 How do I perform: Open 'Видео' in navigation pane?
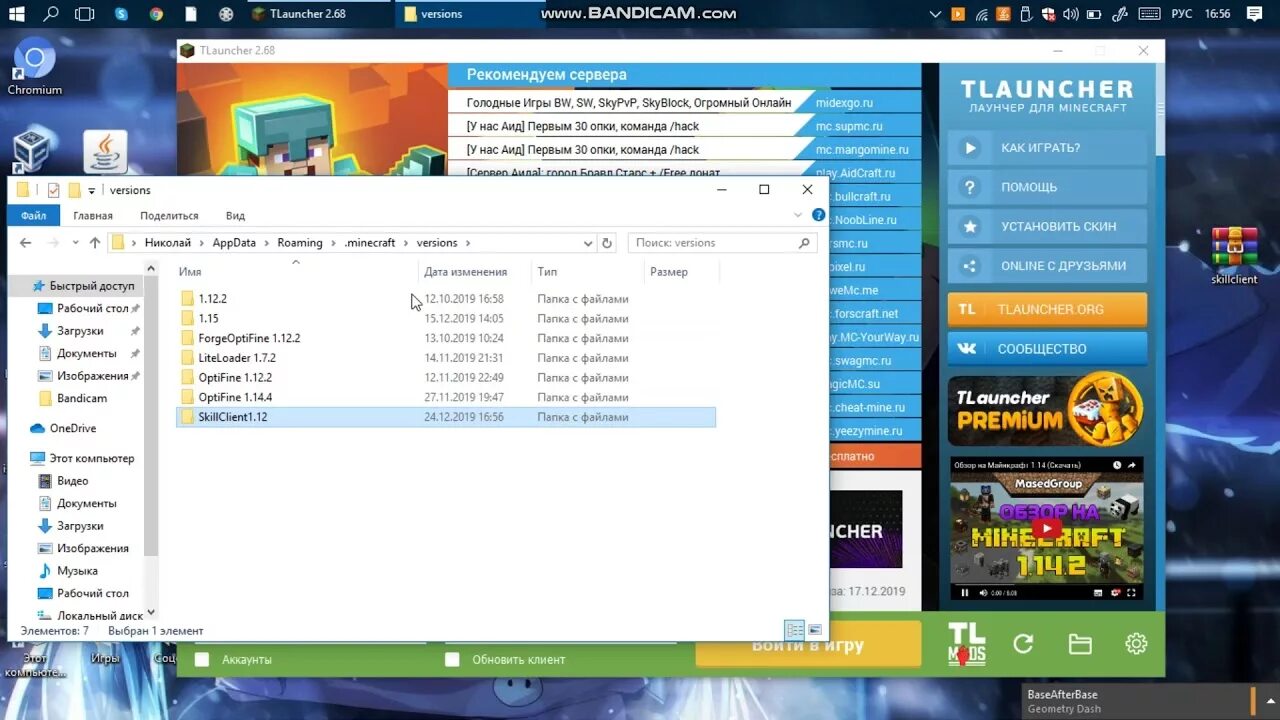72,481
